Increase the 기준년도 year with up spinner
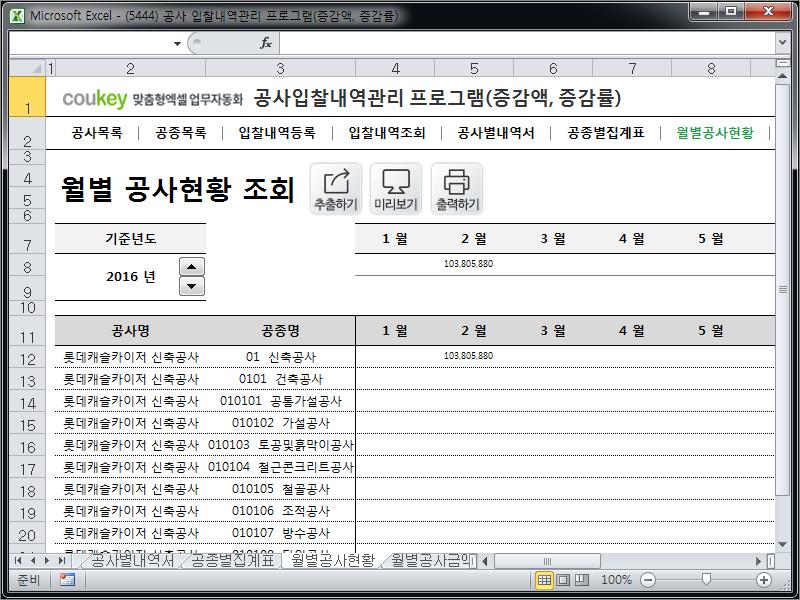The image size is (800, 600). click(192, 266)
